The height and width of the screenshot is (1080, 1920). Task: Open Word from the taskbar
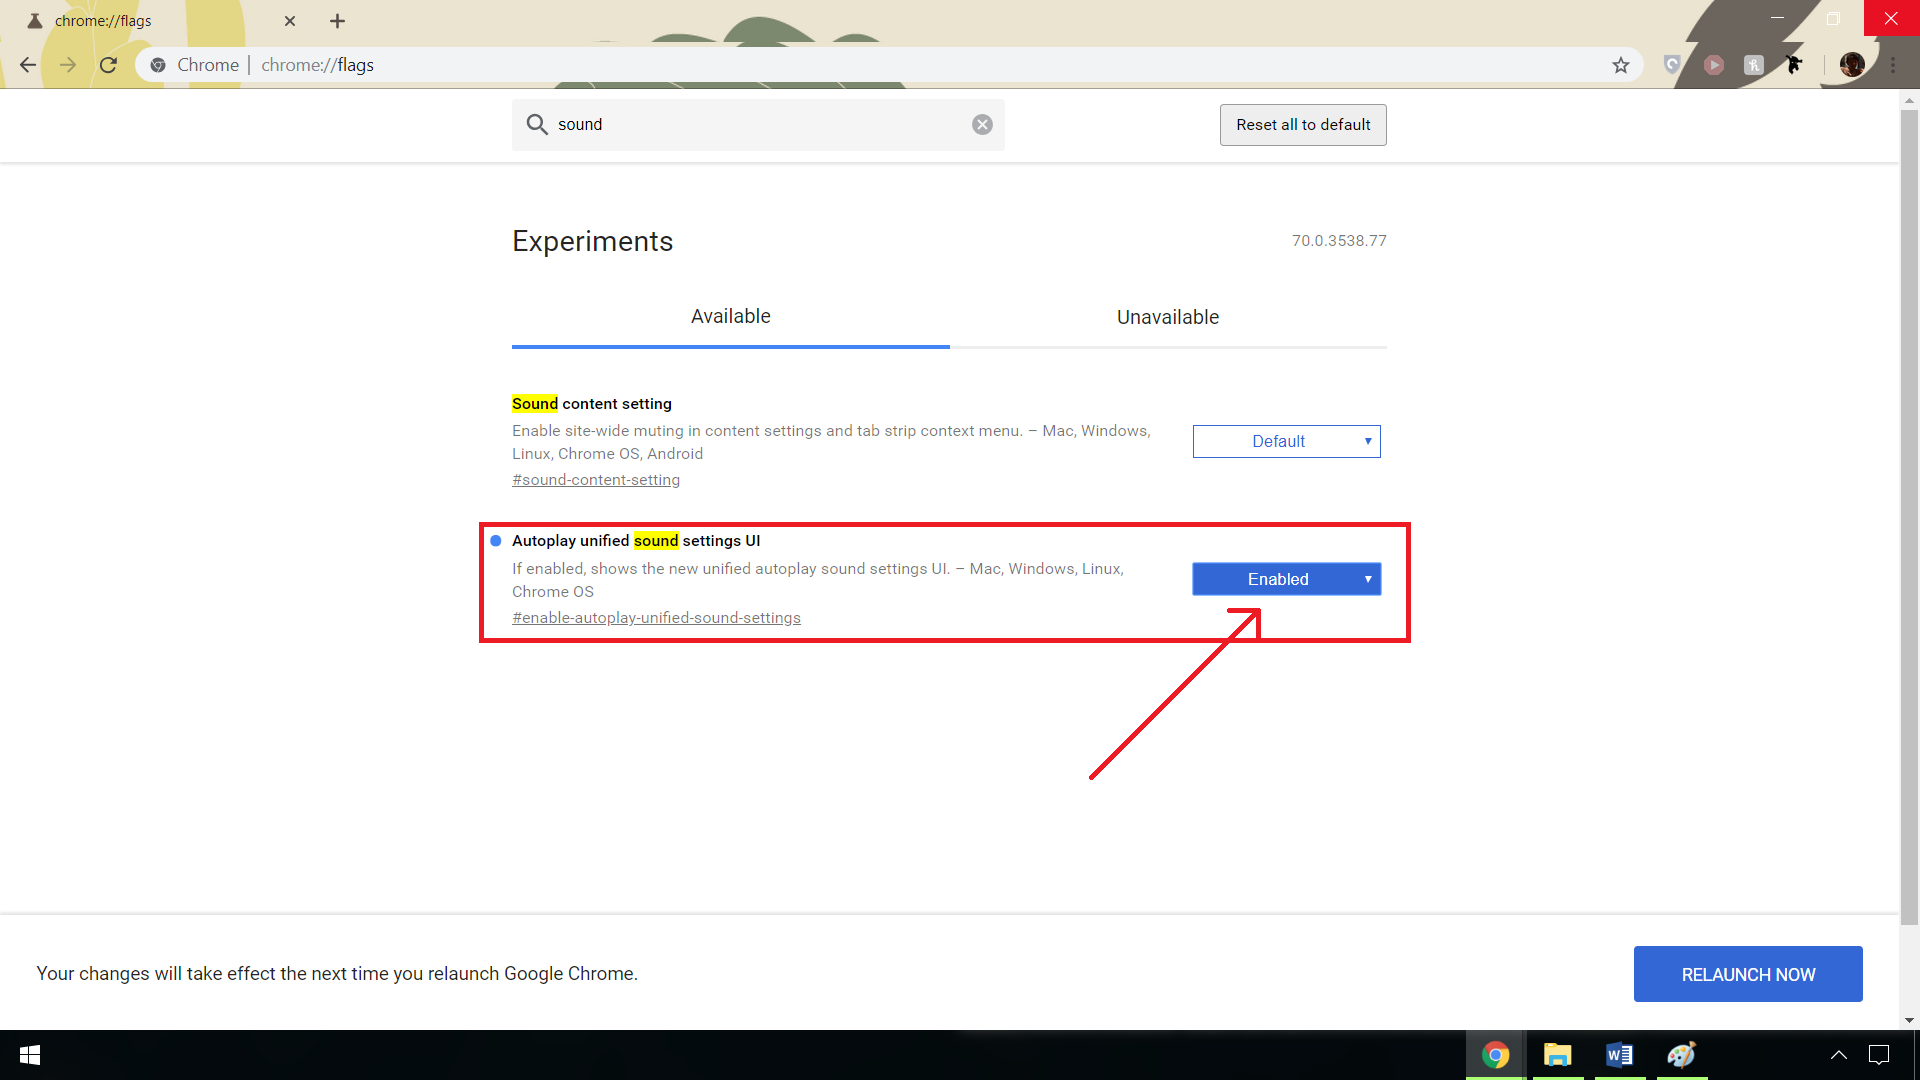(x=1619, y=1055)
